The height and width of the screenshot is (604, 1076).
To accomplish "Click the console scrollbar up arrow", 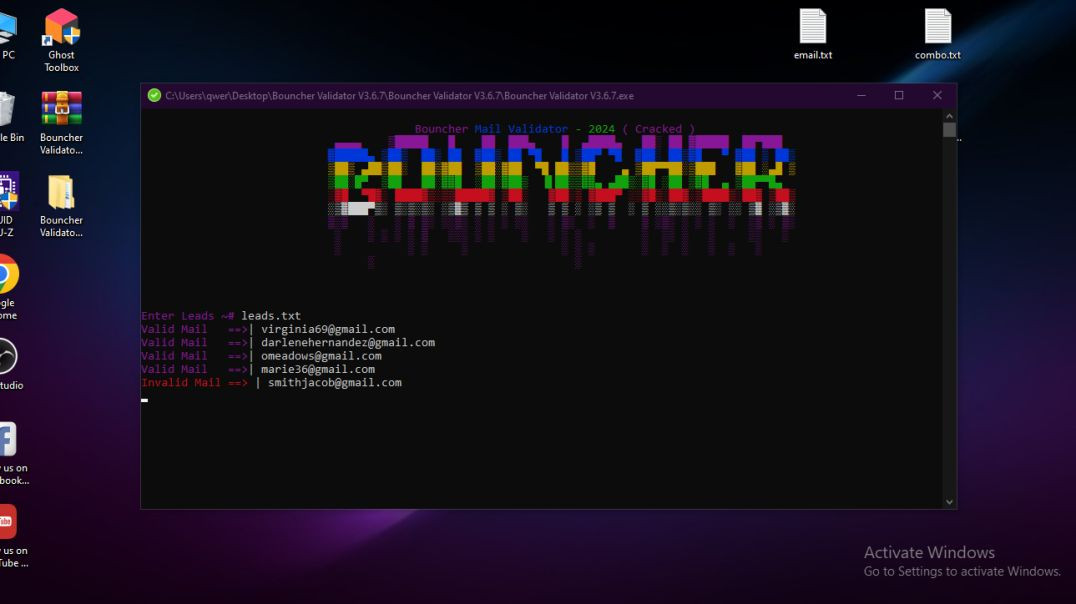I will 949,116.
